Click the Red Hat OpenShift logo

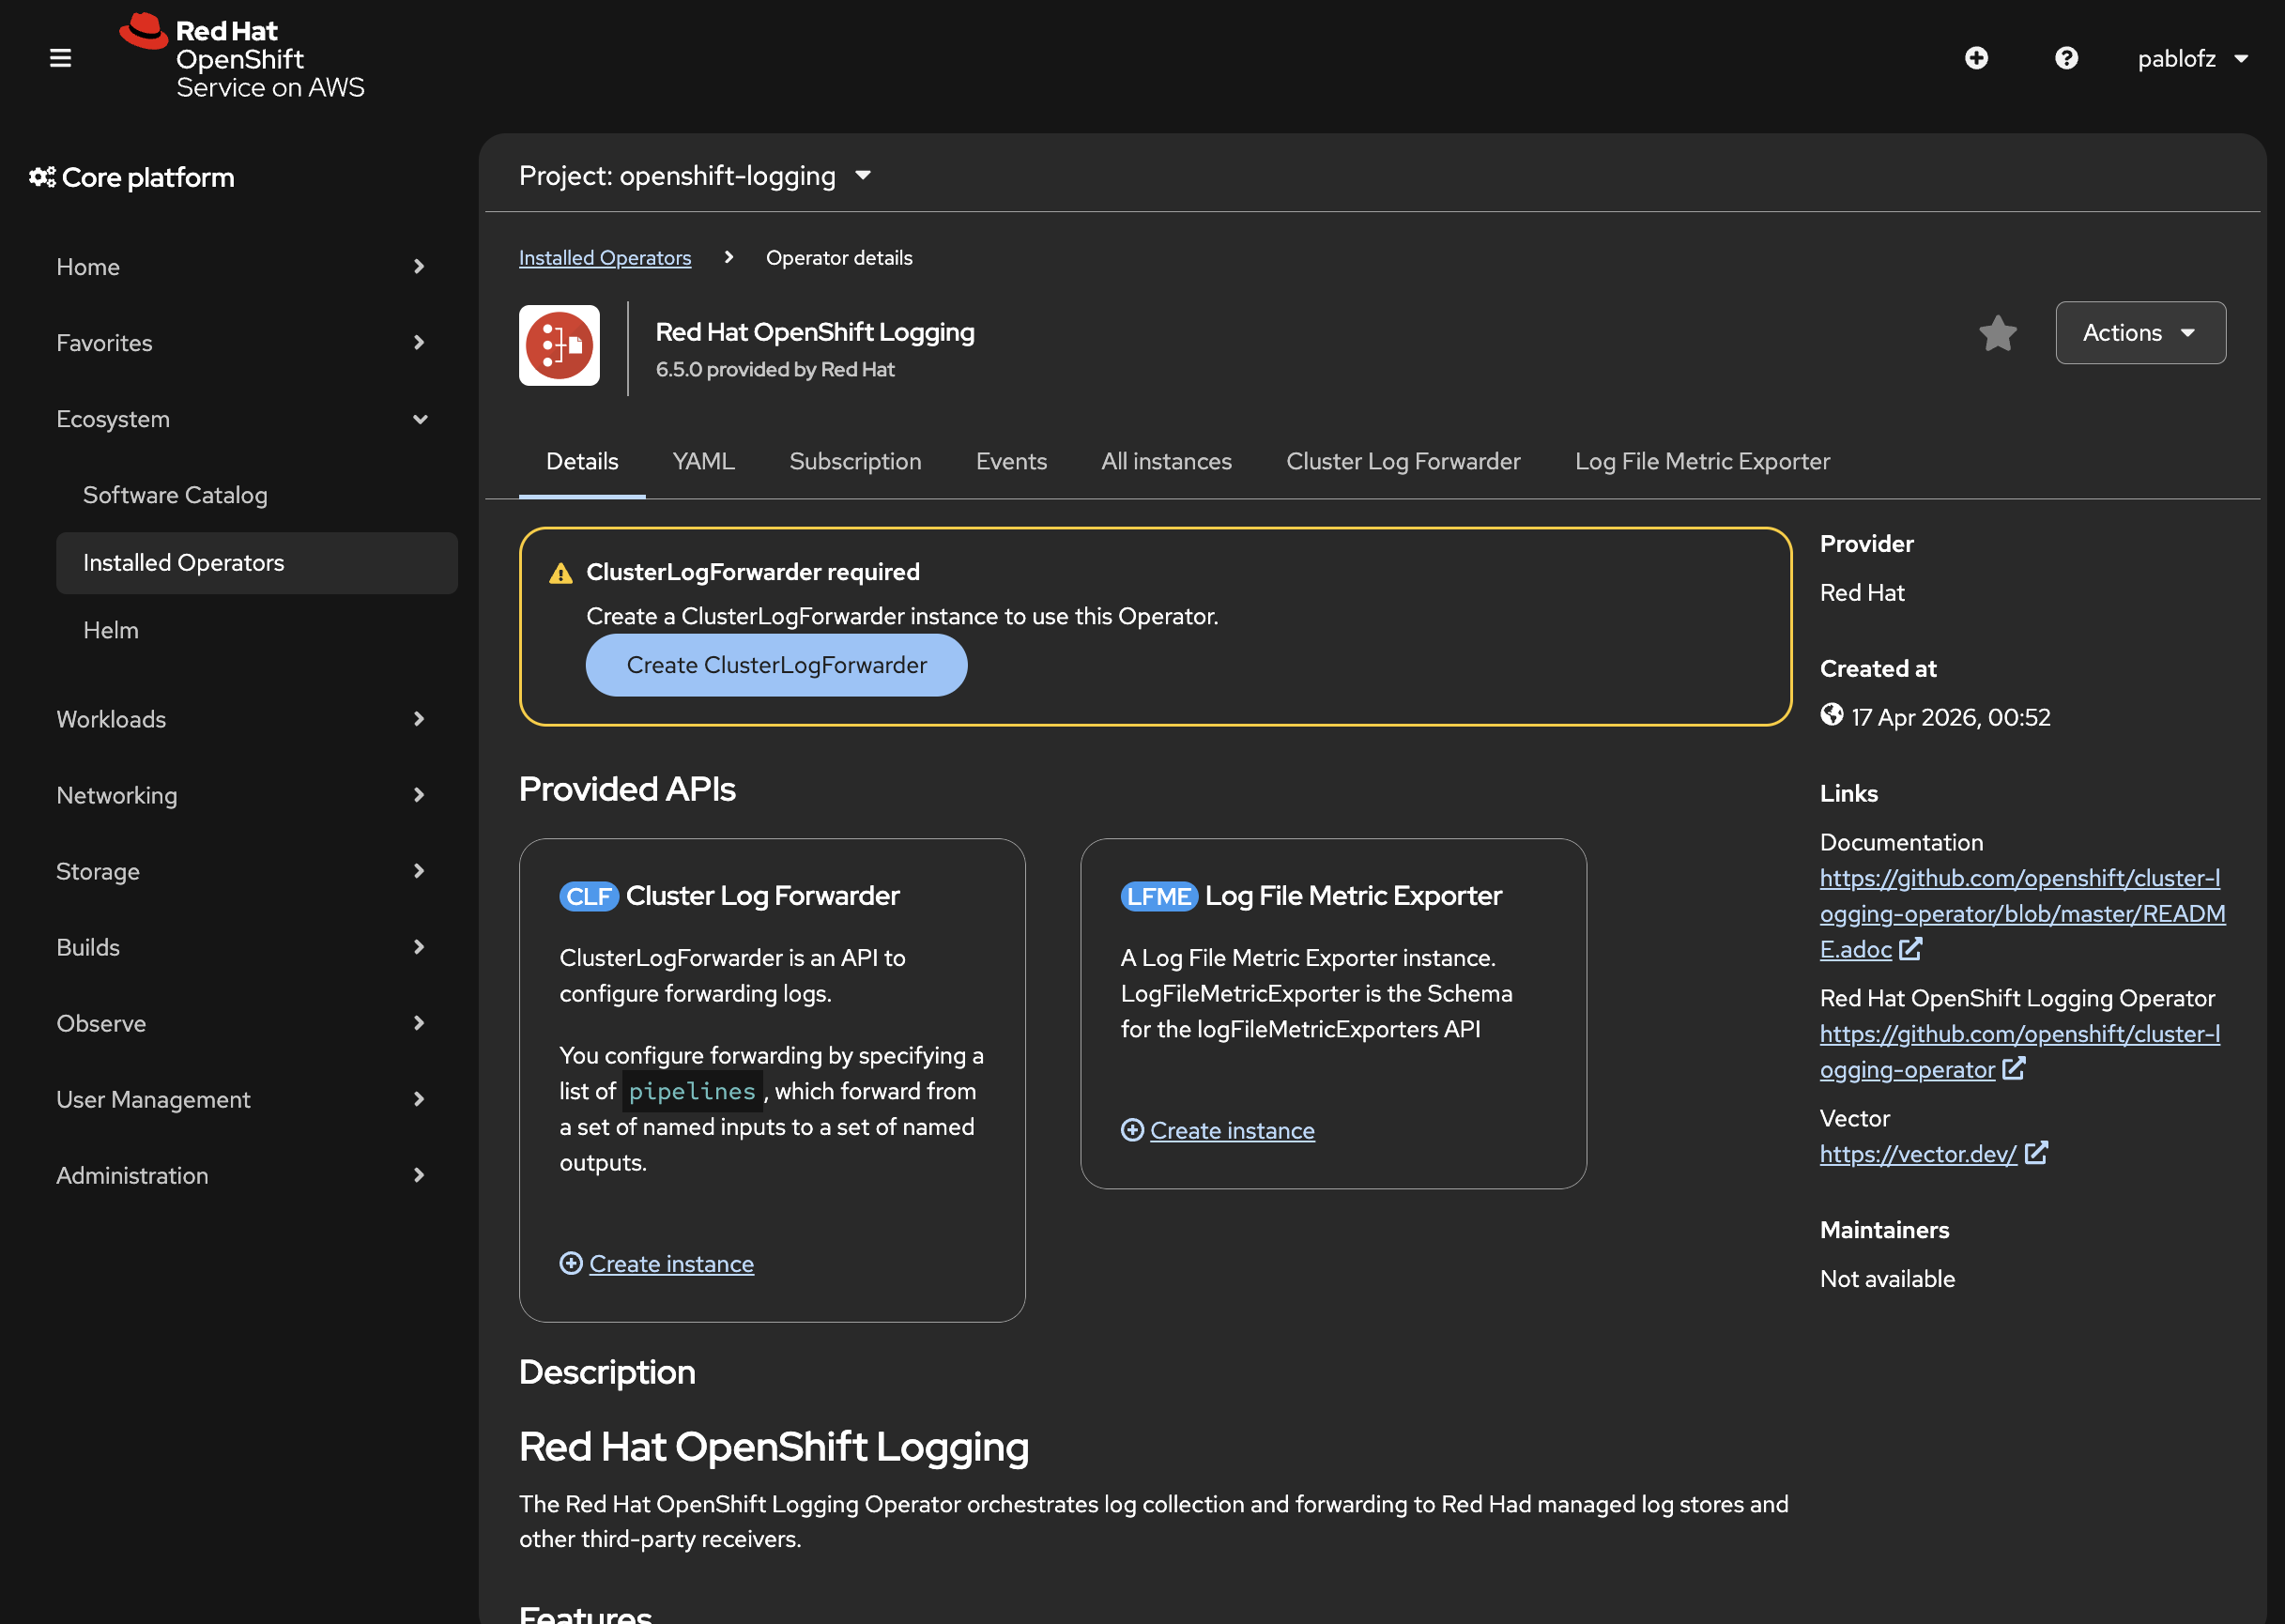(242, 57)
